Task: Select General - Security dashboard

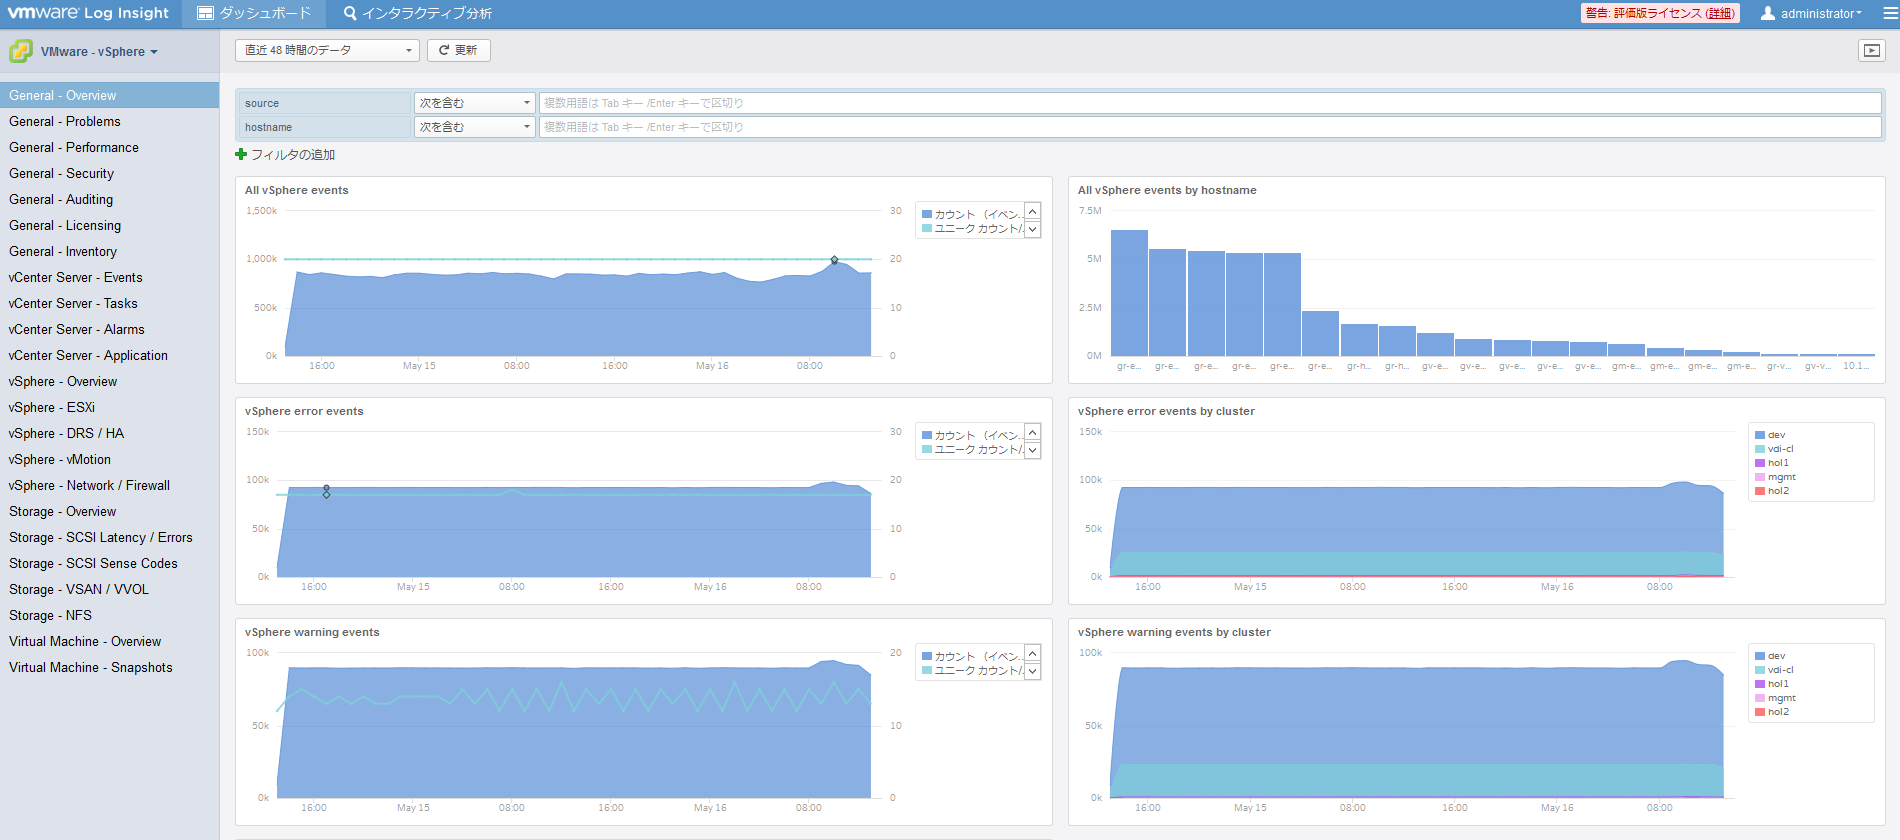Action: pos(110,173)
